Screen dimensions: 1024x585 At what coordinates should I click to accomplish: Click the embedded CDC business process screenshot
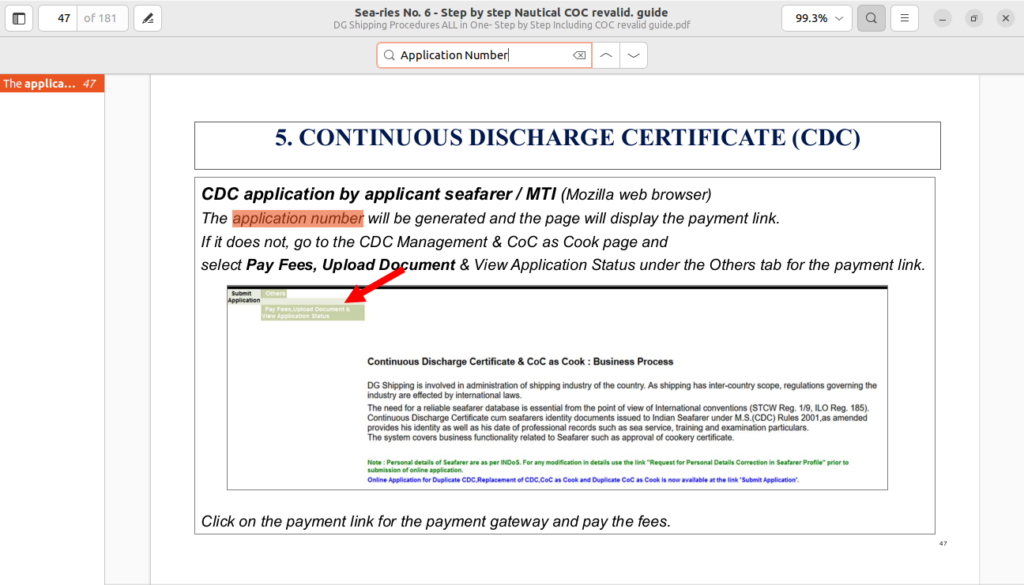coord(556,388)
